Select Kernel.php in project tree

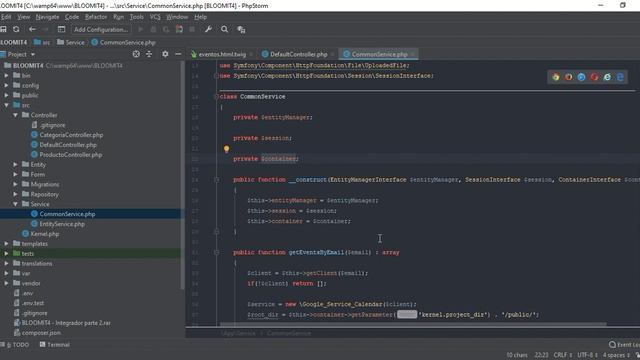[44, 234]
